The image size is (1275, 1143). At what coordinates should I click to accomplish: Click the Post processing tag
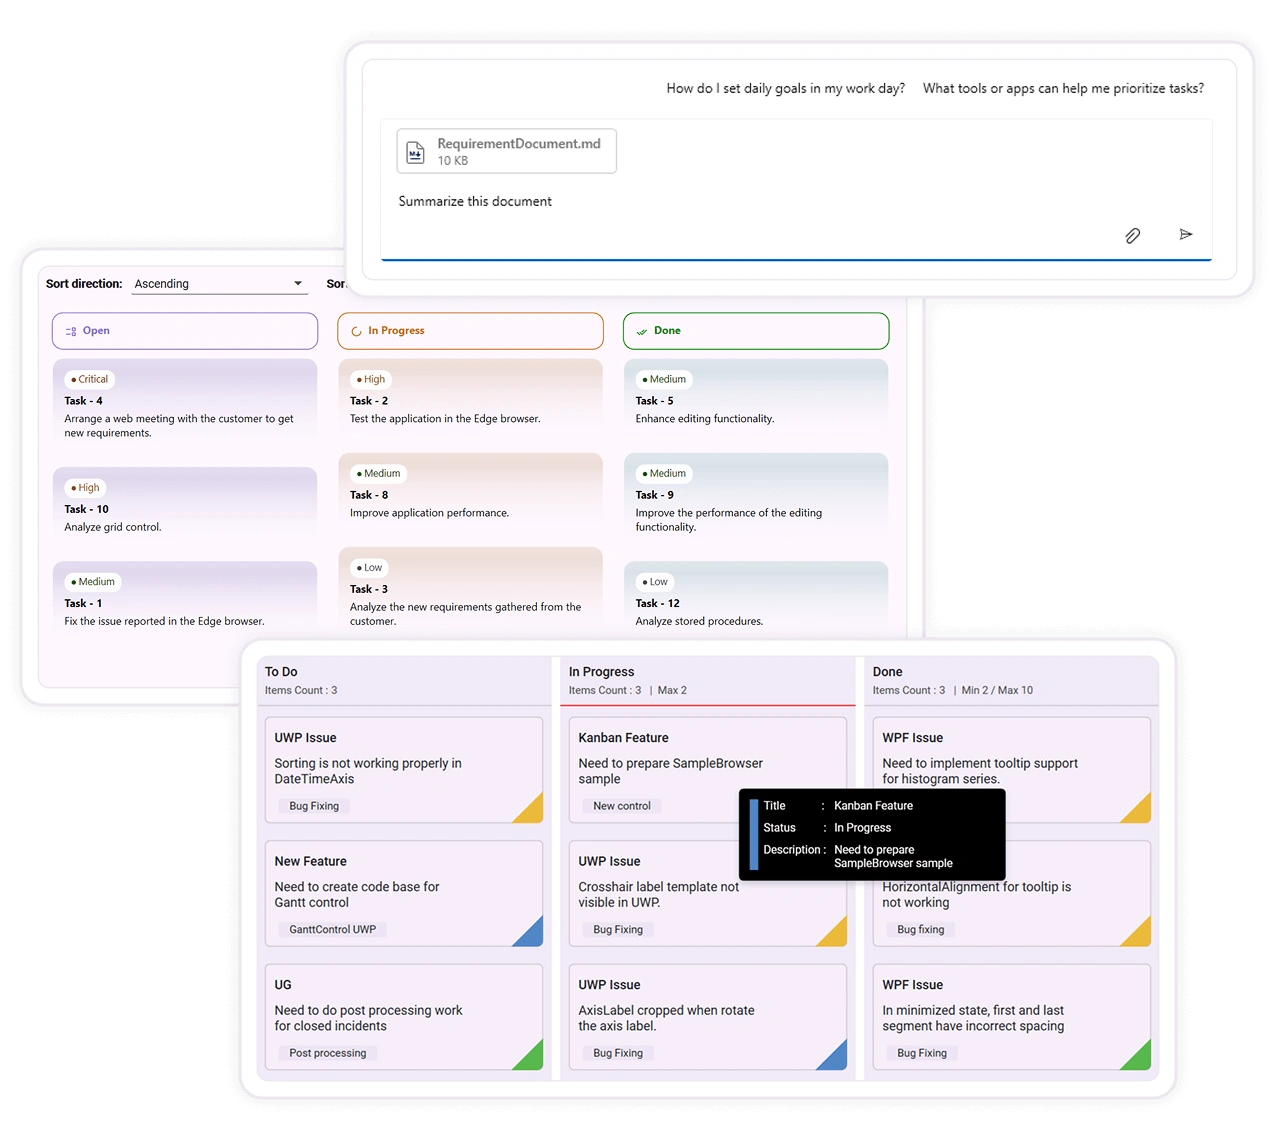(328, 1053)
